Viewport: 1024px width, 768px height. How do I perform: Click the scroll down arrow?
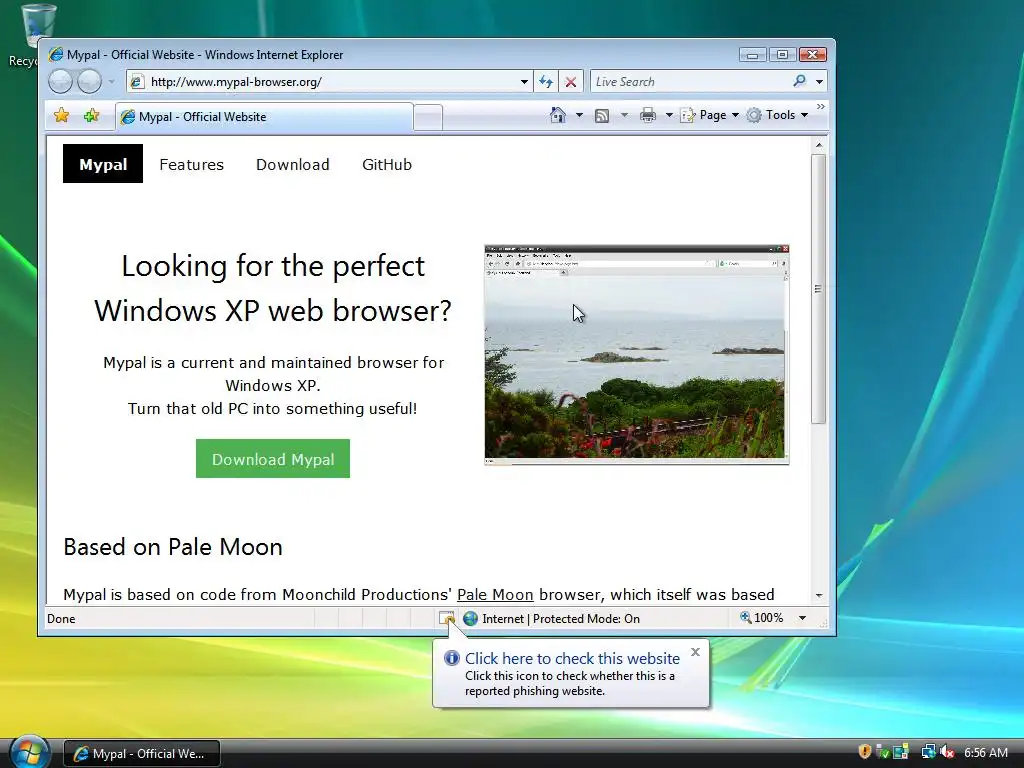(x=818, y=596)
